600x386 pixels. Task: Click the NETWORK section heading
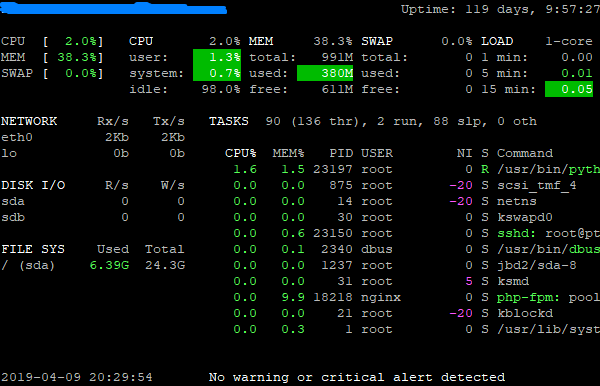[x=29, y=121]
